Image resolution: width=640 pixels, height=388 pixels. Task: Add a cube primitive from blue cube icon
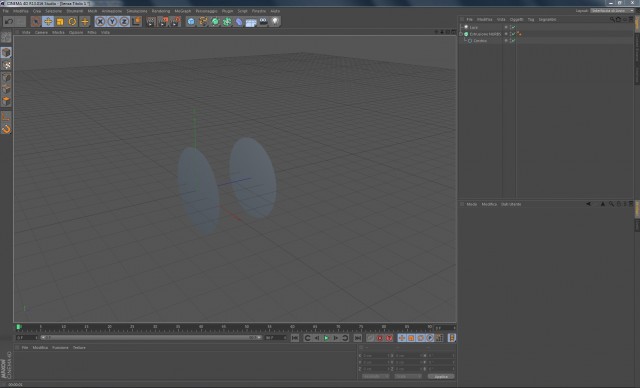[191, 22]
